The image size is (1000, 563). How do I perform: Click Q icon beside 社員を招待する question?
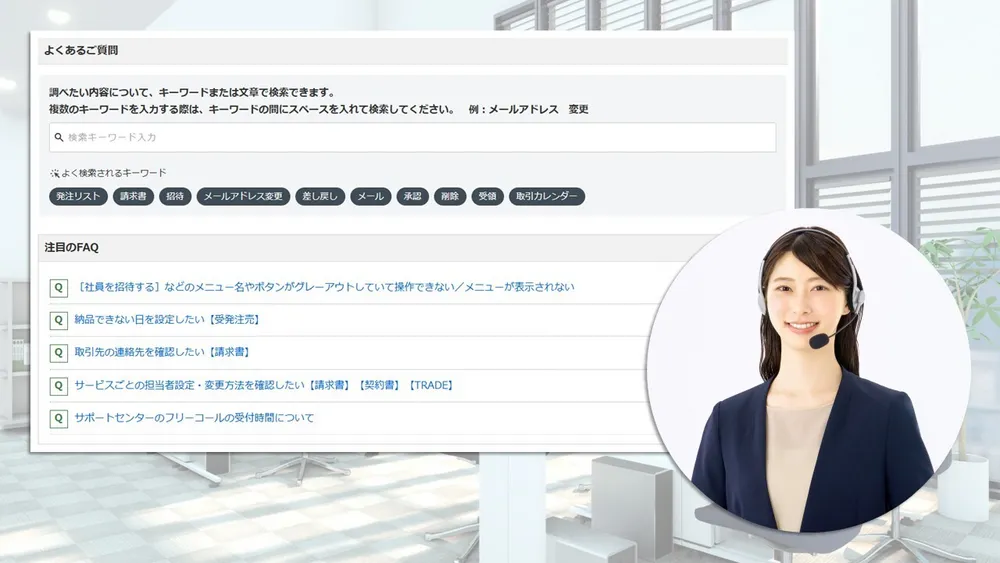point(59,288)
